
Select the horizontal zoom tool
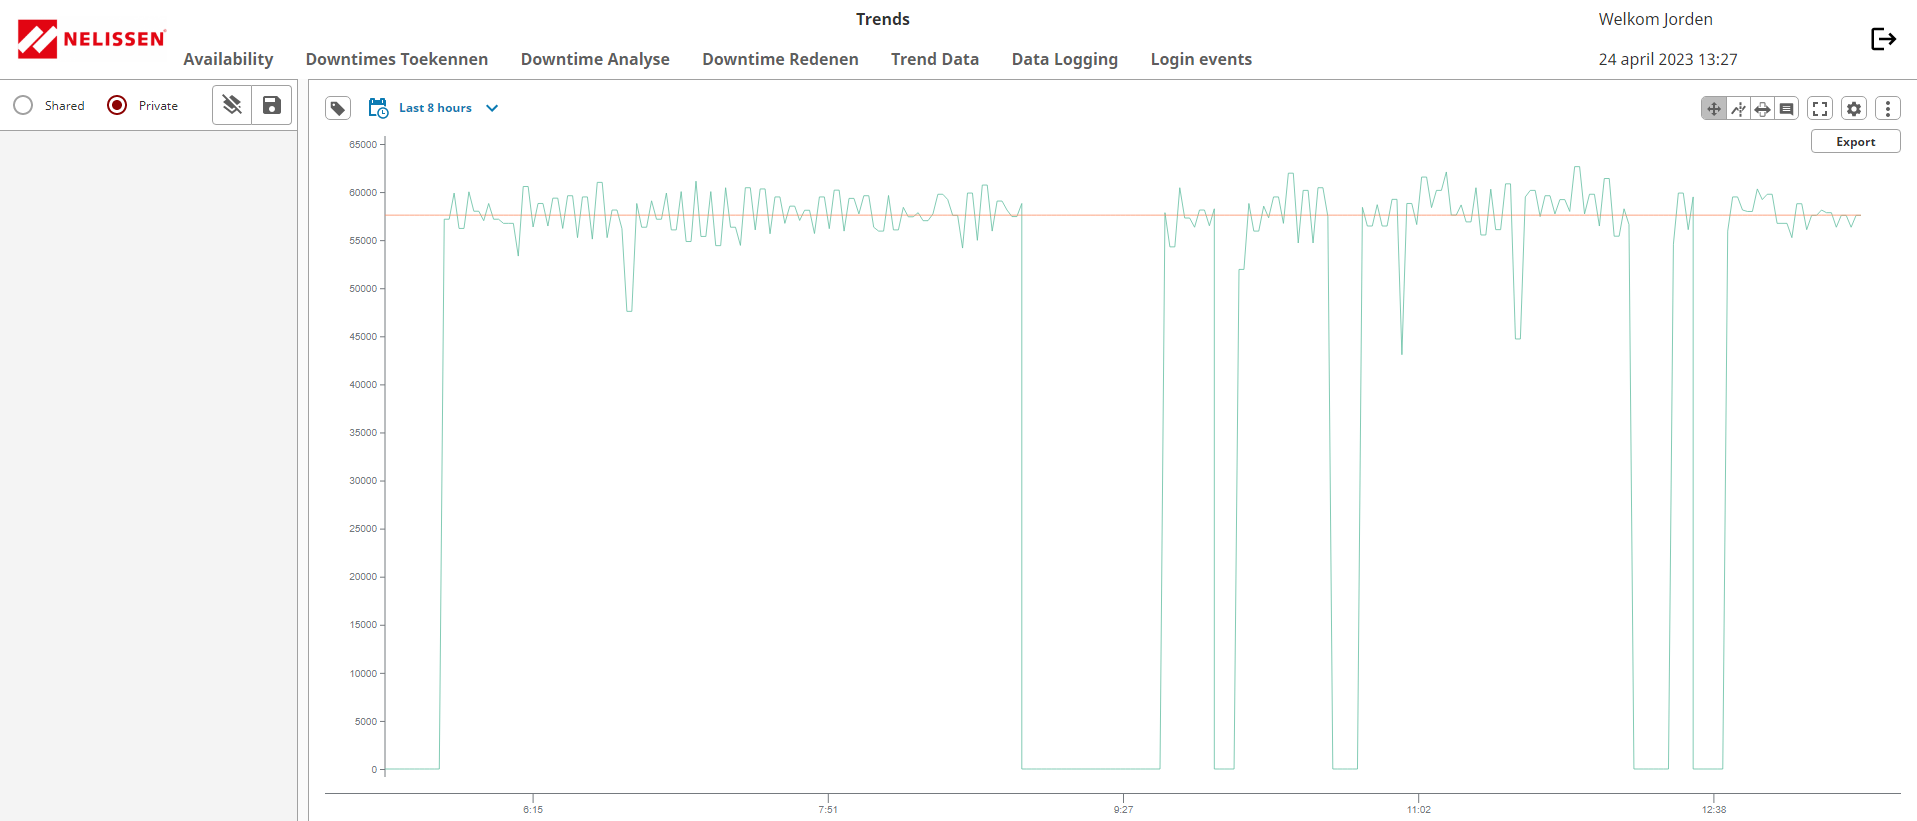(x=1762, y=109)
